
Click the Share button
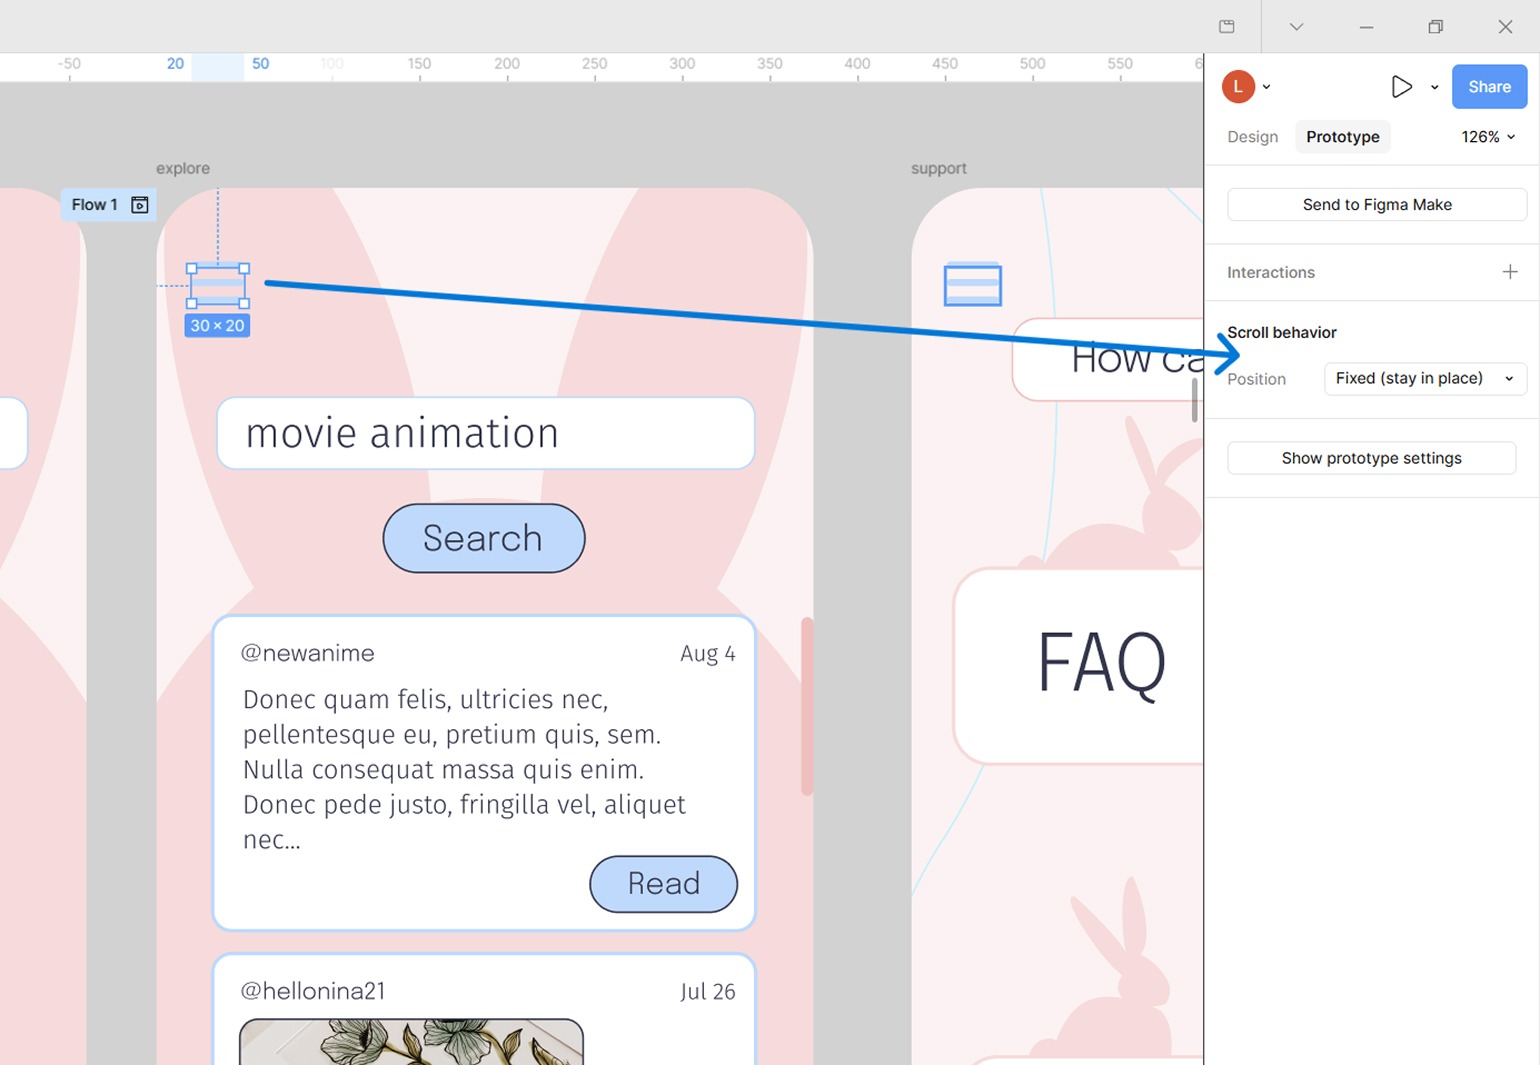1488,87
